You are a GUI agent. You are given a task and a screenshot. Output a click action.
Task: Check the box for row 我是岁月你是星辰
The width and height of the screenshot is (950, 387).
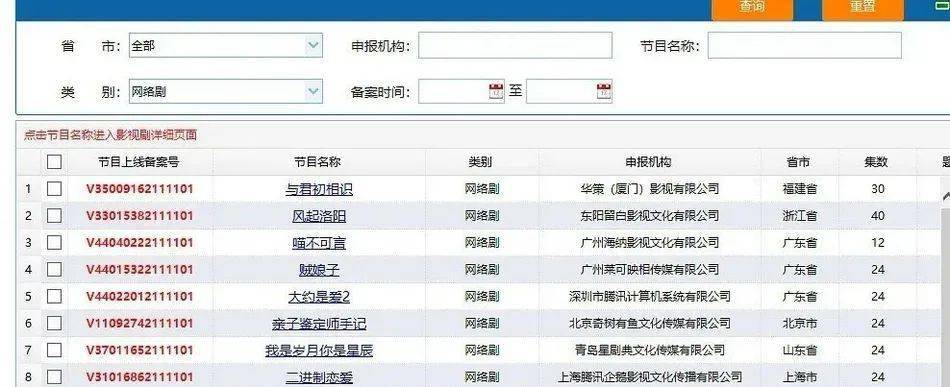(x=55, y=350)
